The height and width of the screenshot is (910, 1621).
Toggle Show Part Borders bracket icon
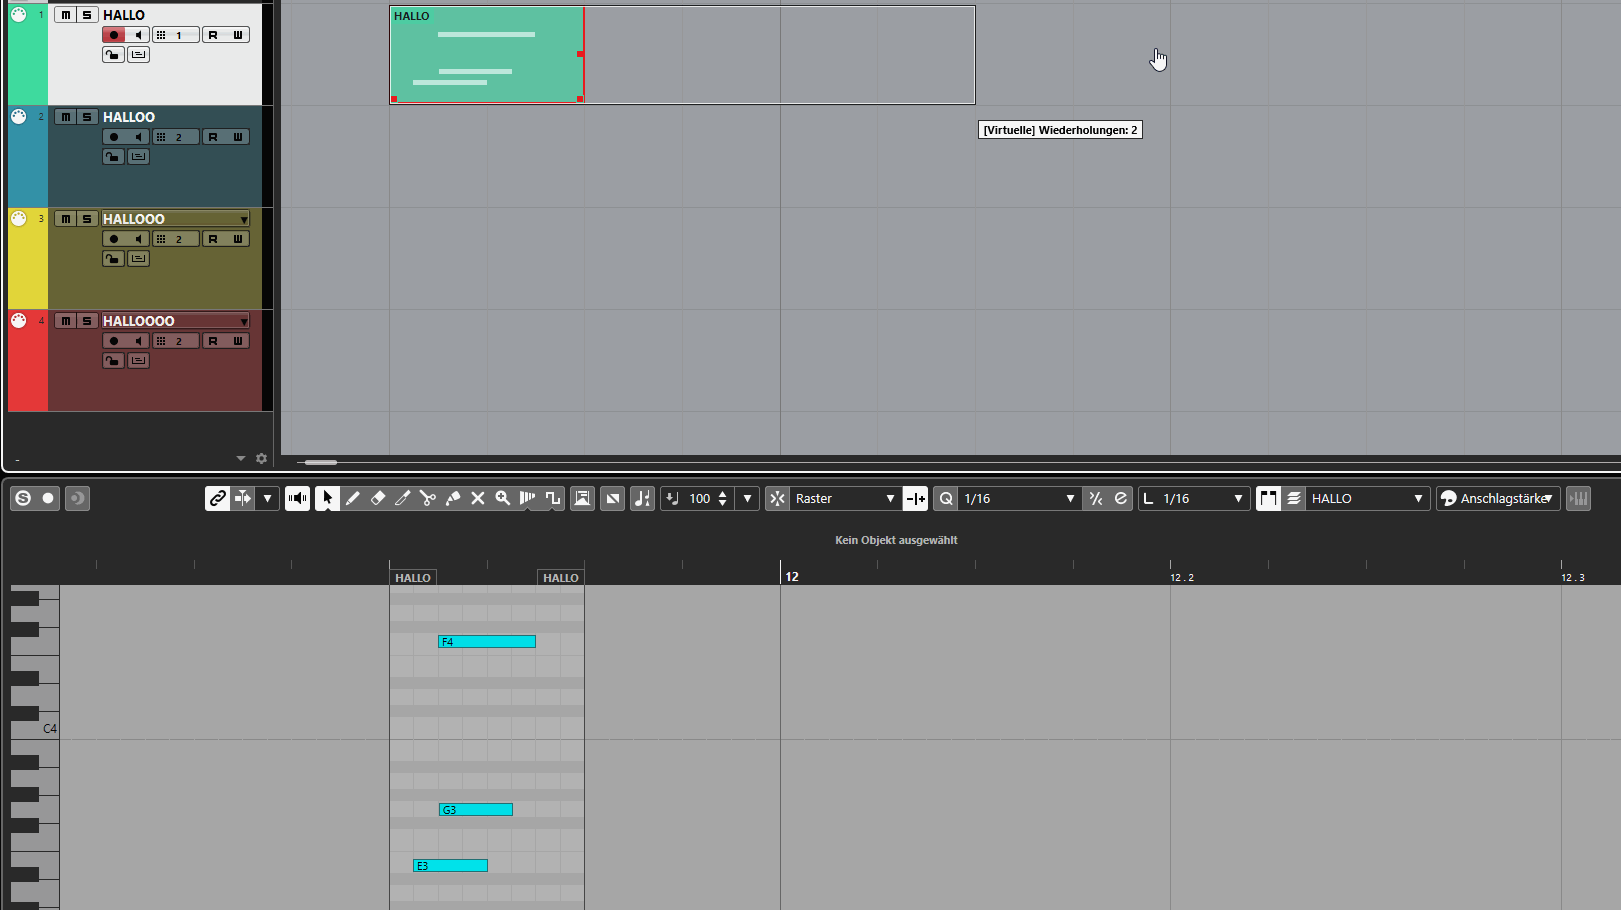tap(1268, 498)
